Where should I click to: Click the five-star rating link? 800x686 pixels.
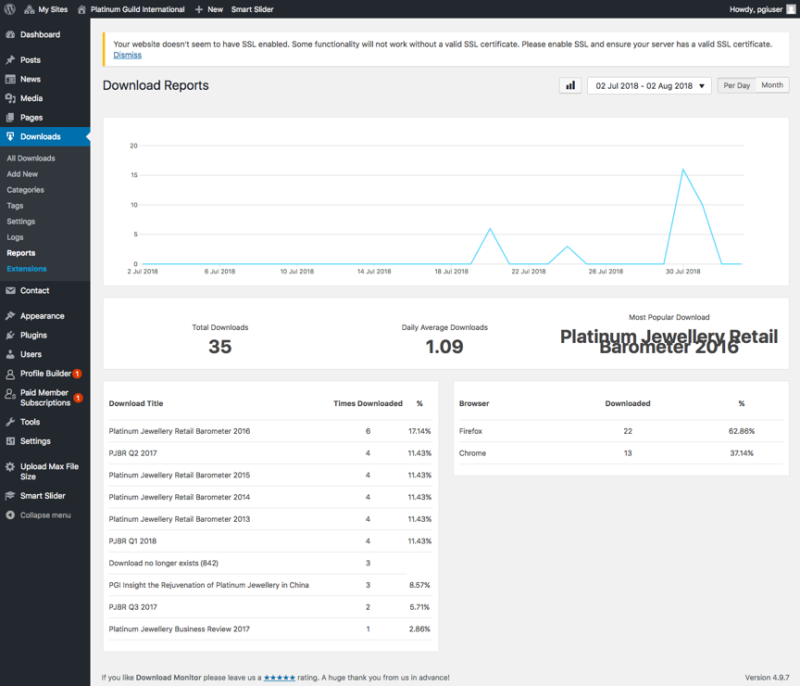tap(279, 677)
